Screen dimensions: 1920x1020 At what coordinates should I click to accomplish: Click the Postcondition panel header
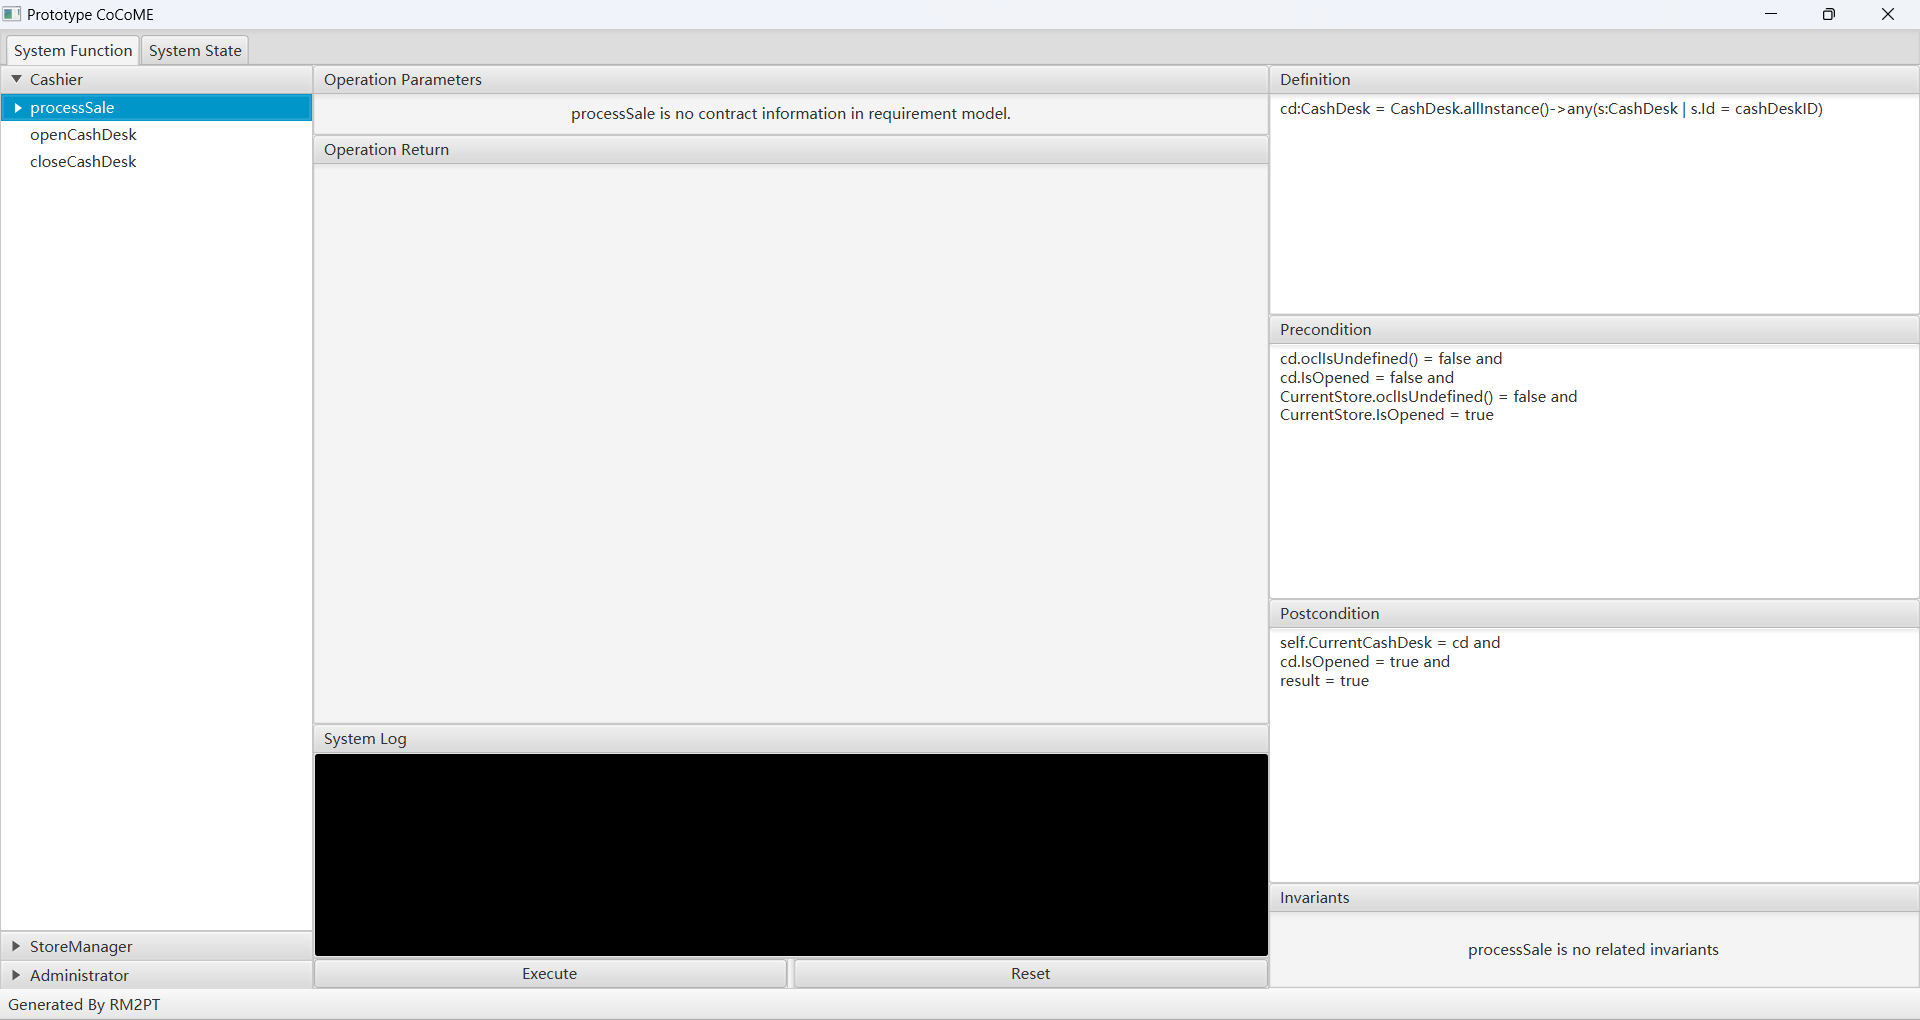pos(1593,614)
